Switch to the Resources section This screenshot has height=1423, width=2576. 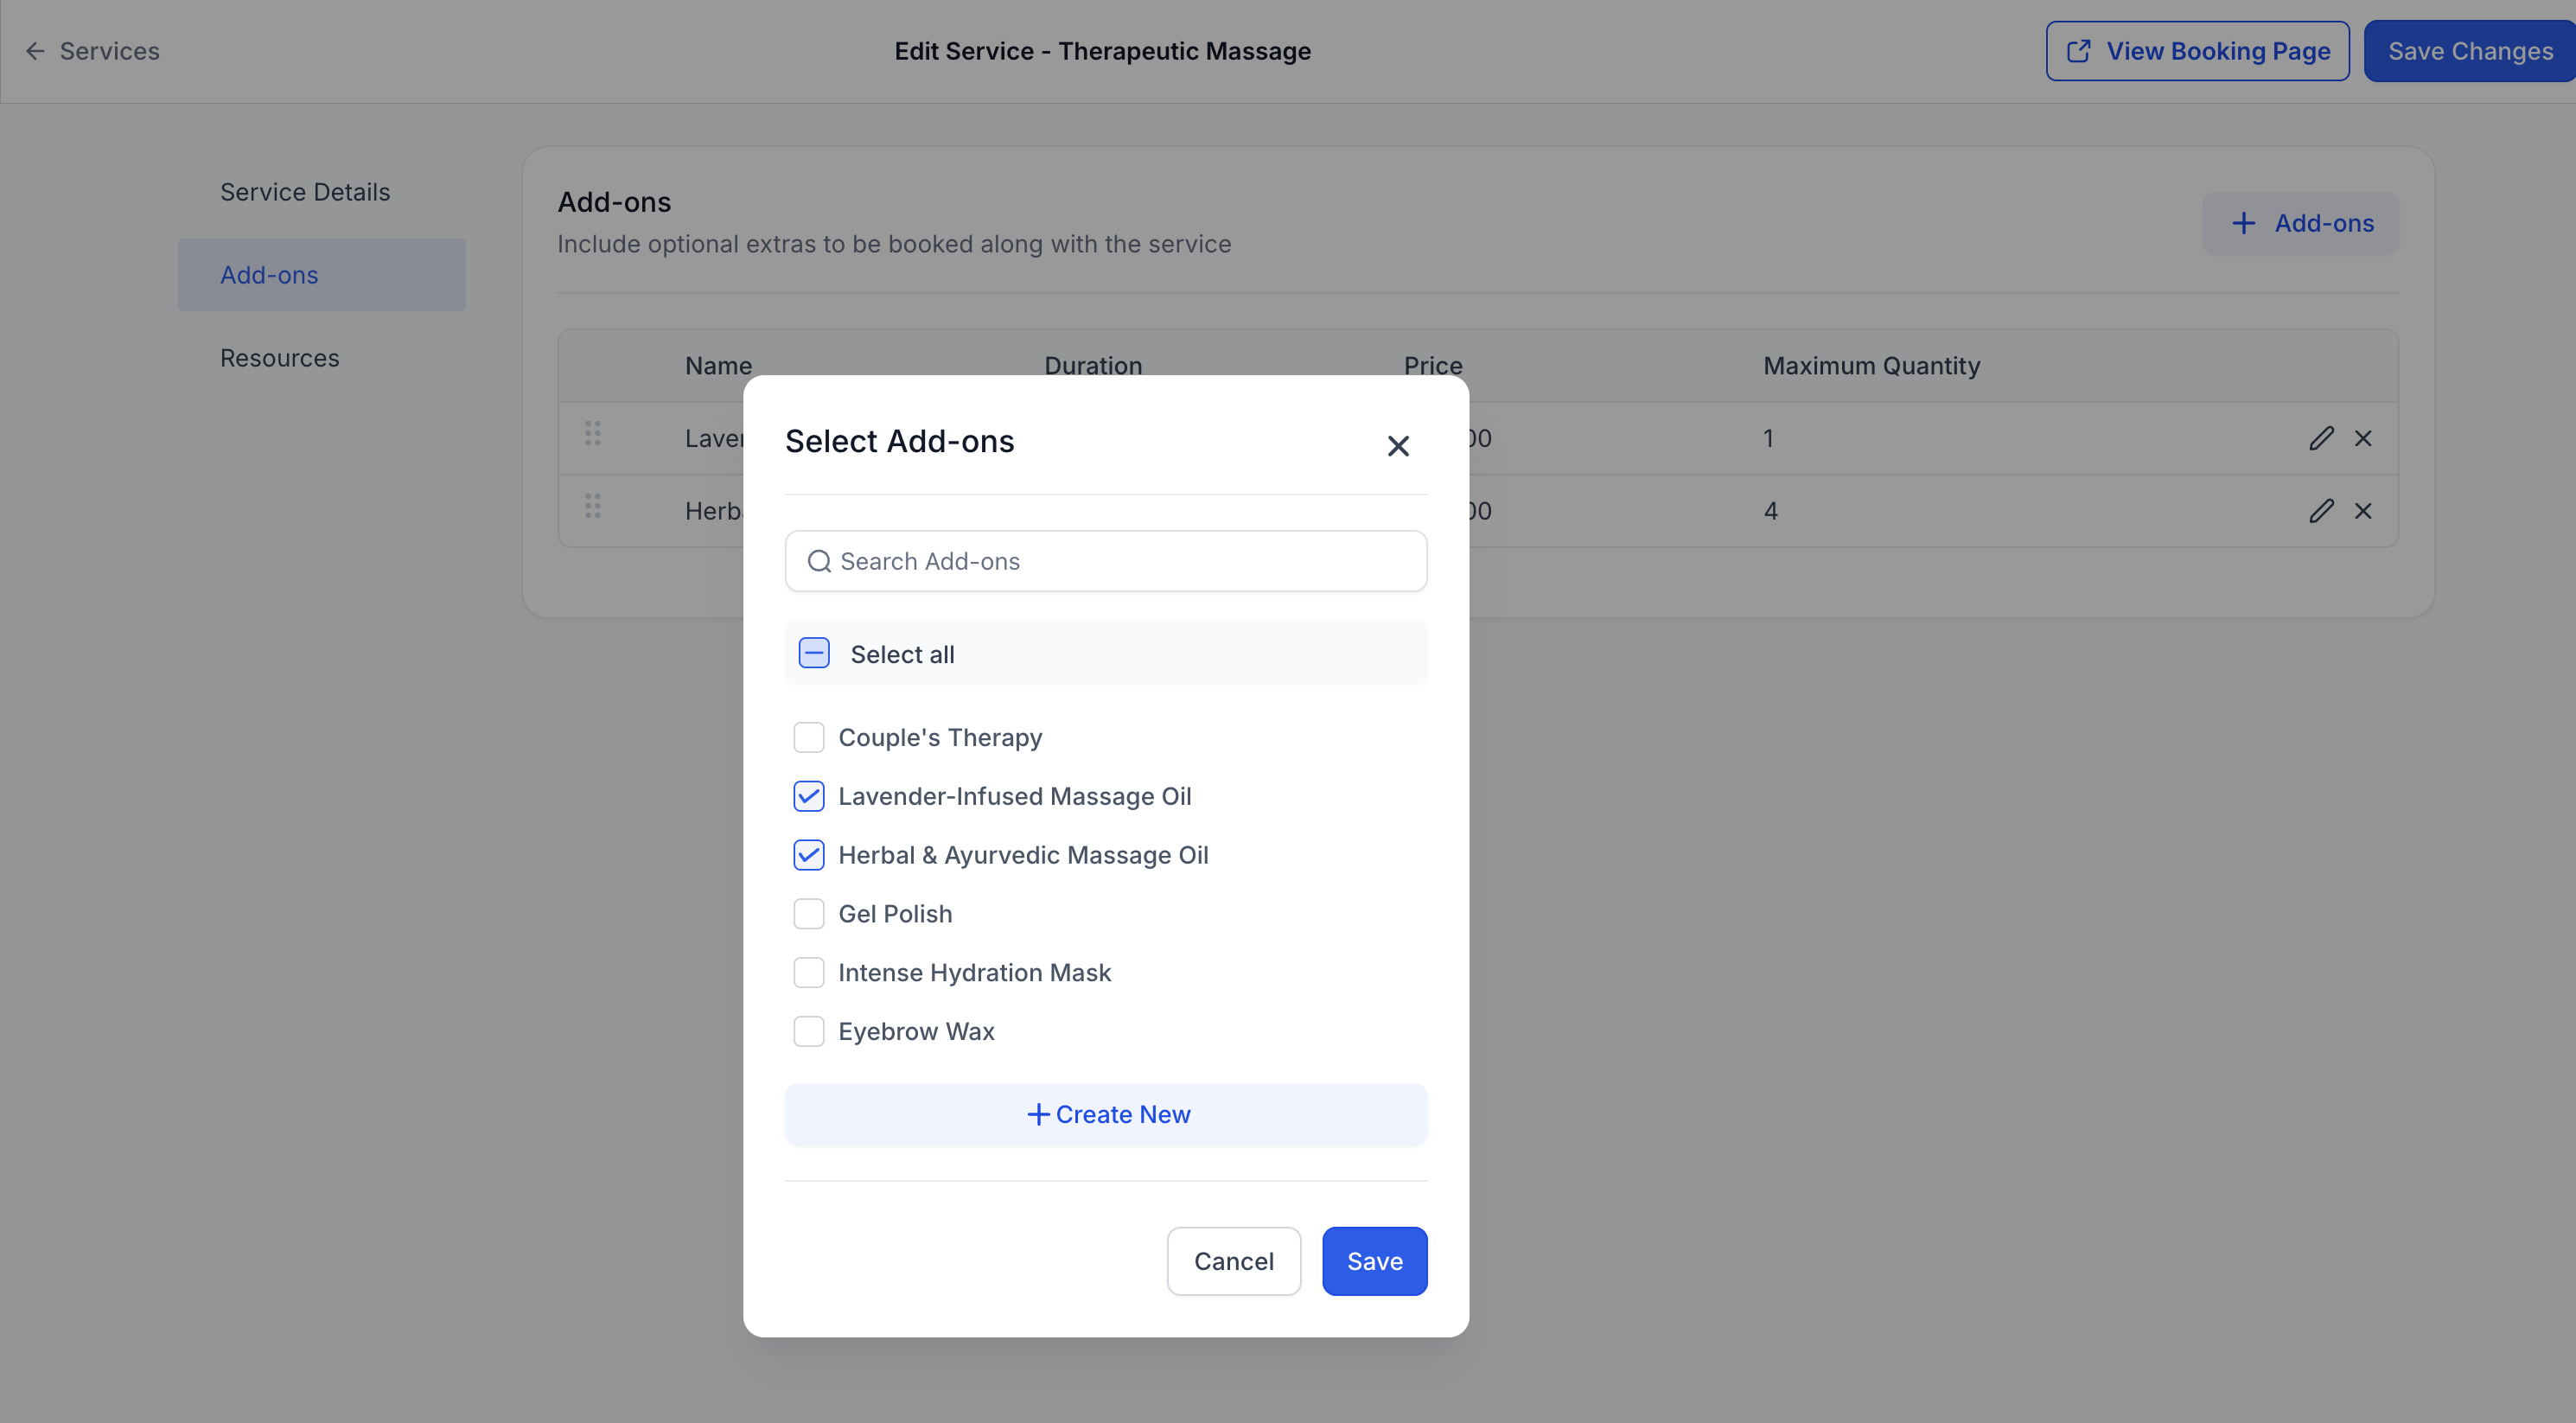click(x=280, y=358)
